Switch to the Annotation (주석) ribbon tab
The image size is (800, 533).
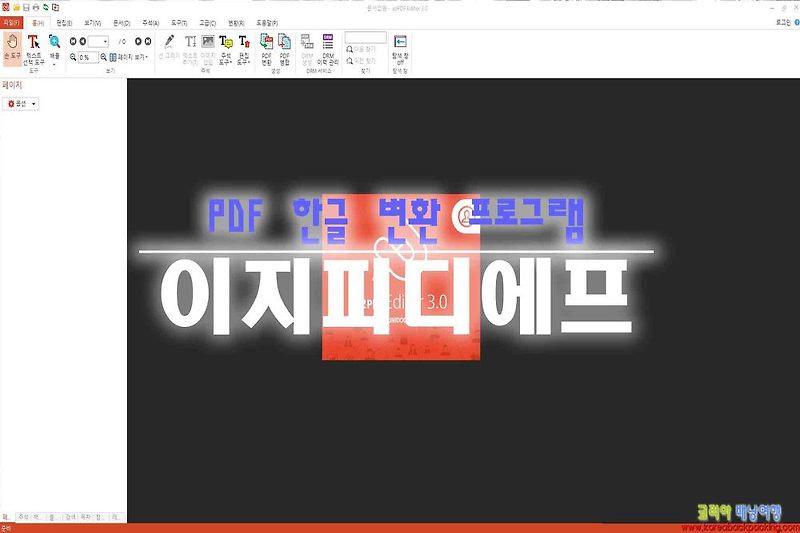(x=151, y=23)
